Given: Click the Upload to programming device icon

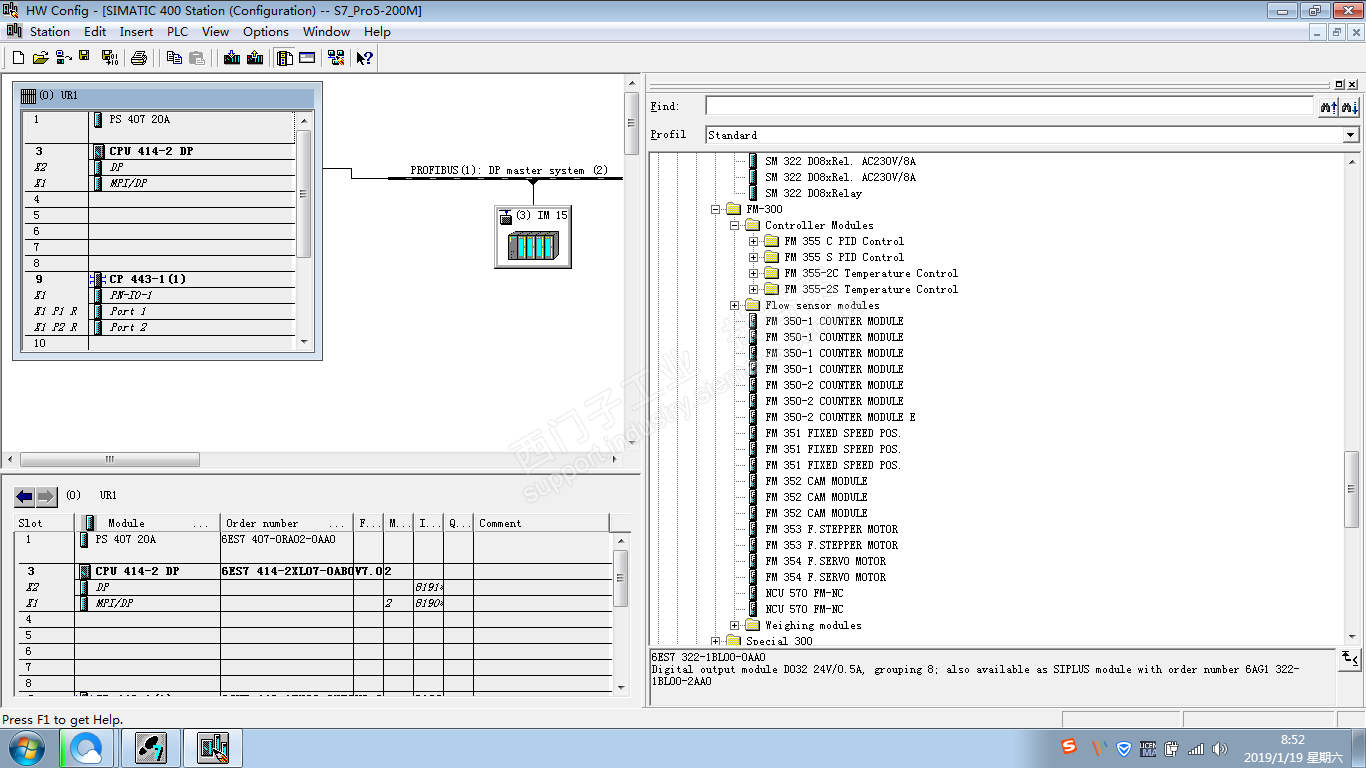Looking at the screenshot, I should pos(255,58).
